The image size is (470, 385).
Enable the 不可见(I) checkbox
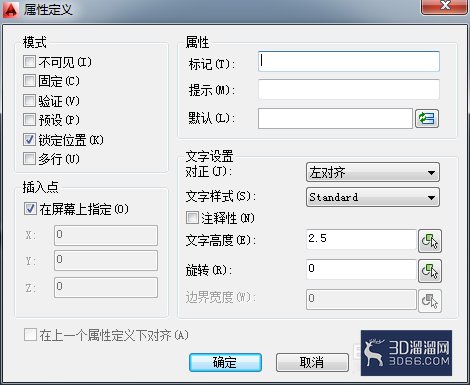pyautogui.click(x=29, y=62)
